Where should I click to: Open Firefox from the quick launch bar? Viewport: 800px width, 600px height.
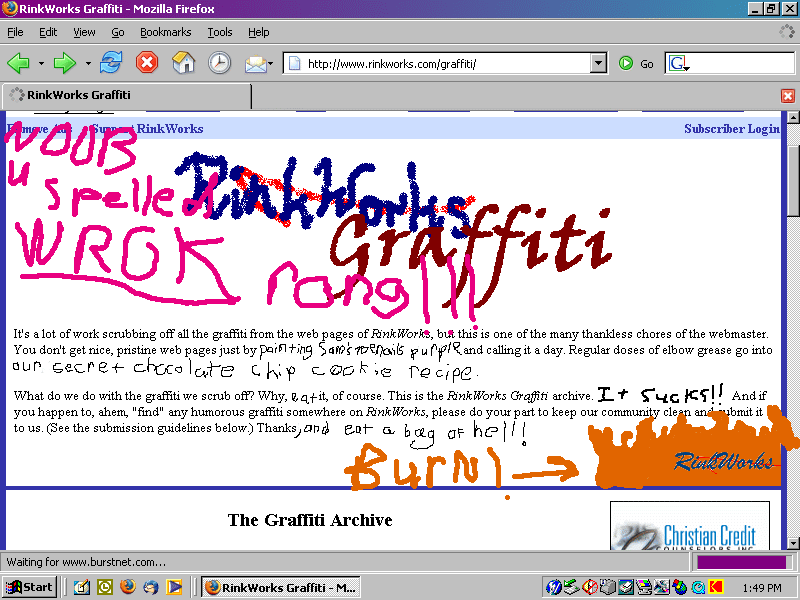click(x=128, y=587)
